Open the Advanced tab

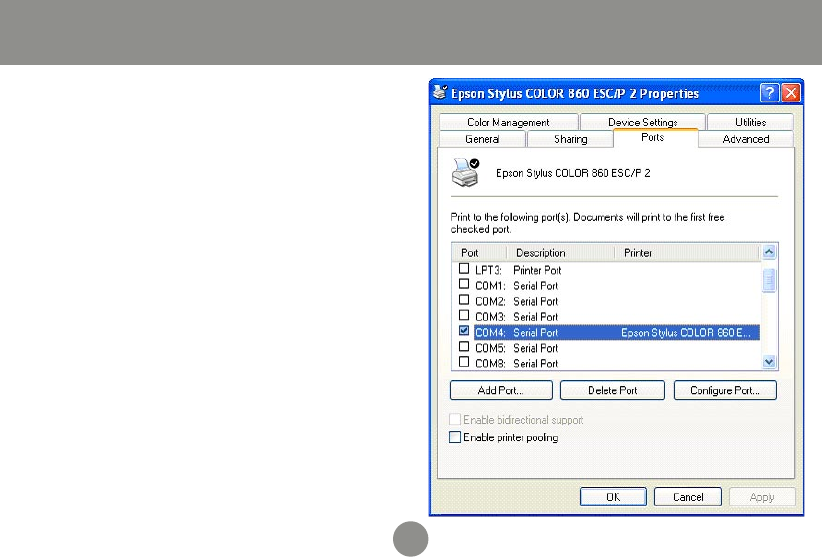click(745, 139)
